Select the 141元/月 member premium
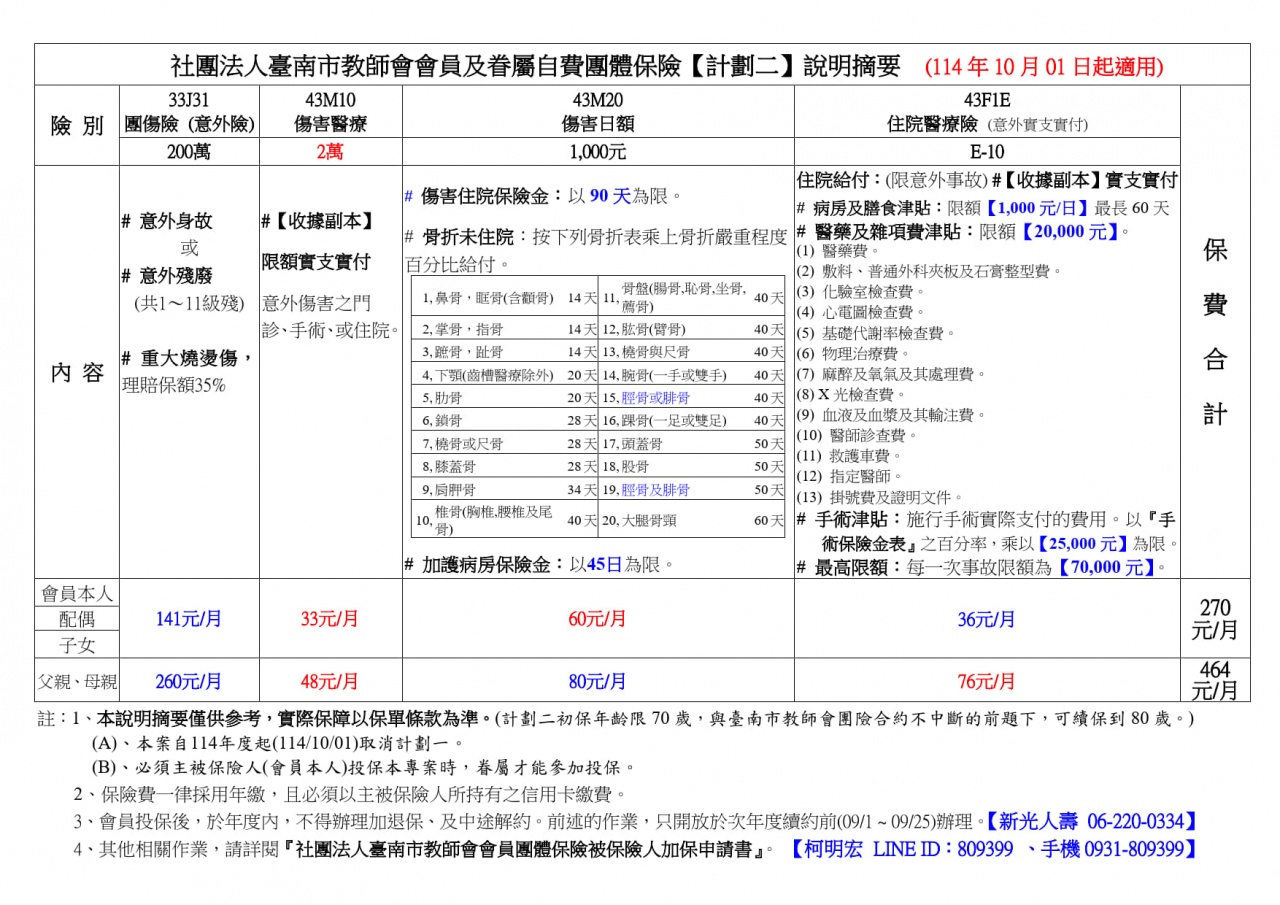Viewport: 1280px width, 905px height. click(189, 619)
